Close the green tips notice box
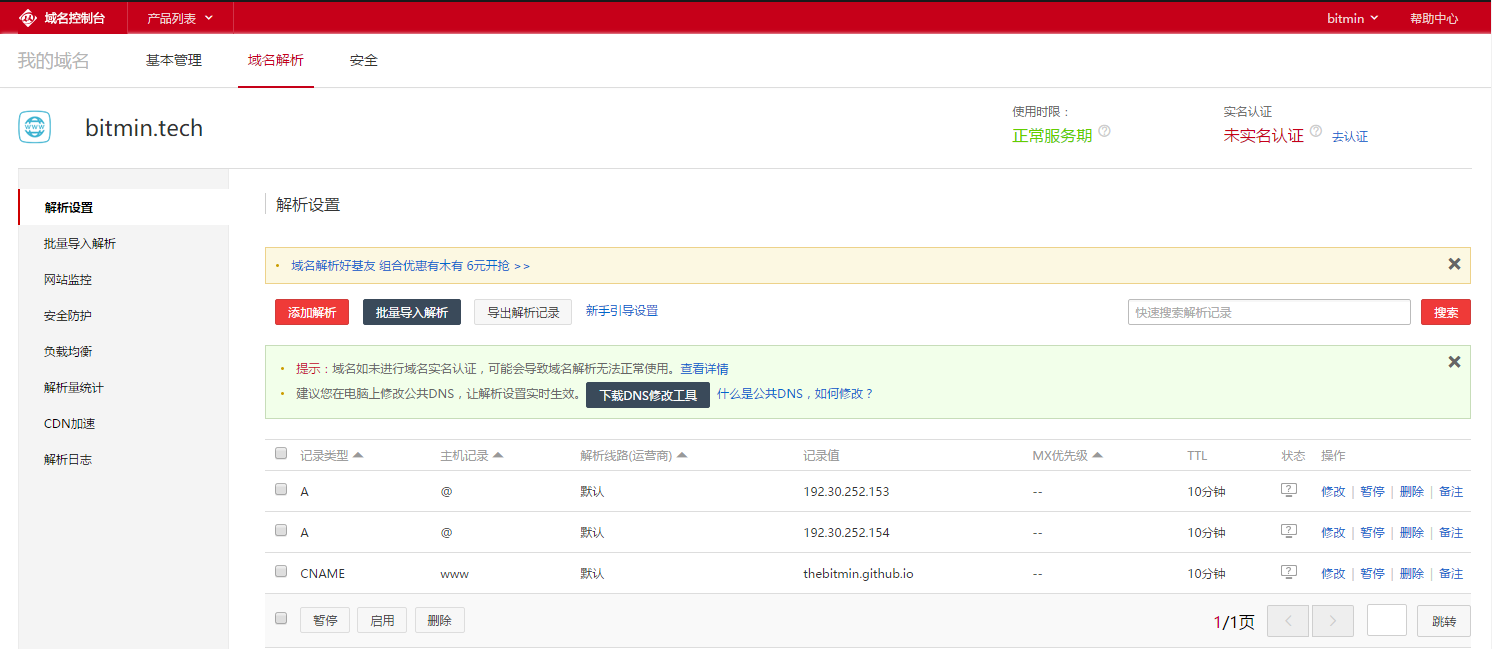Image resolution: width=1492 pixels, height=649 pixels. point(1454,362)
